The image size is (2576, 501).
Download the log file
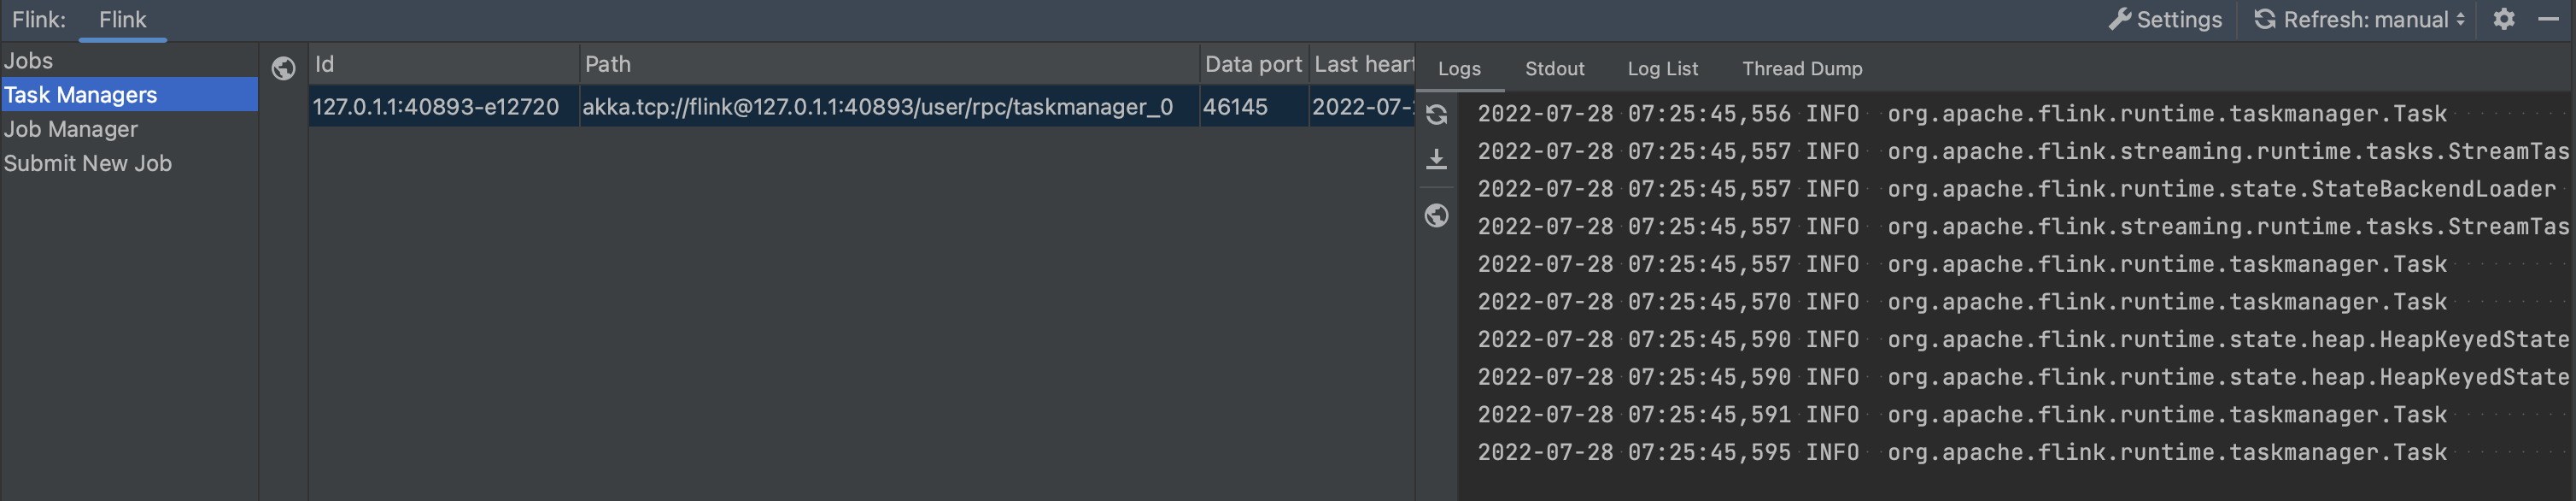tap(1437, 160)
